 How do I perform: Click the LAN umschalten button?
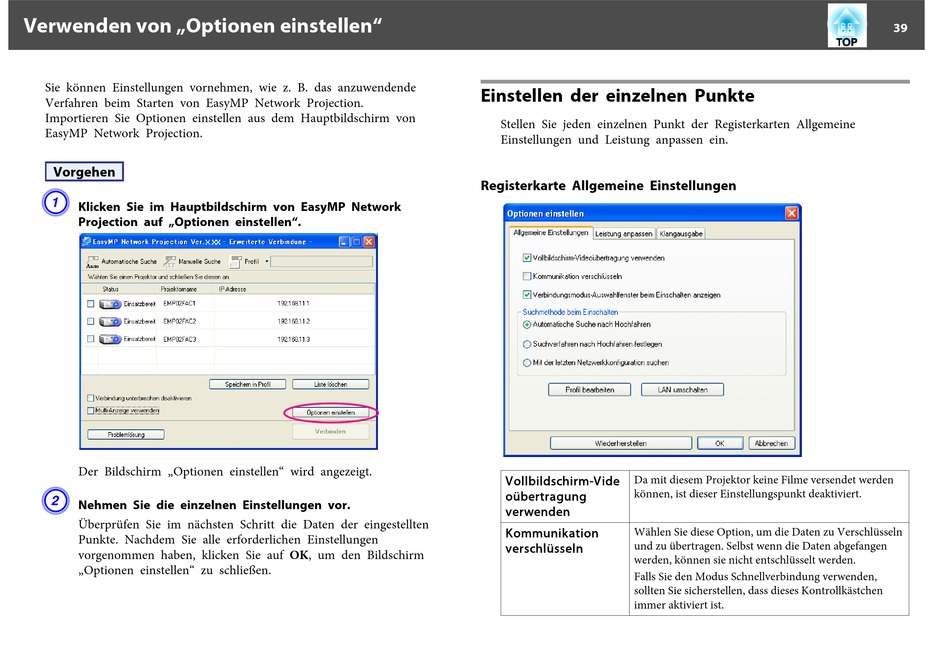click(682, 390)
